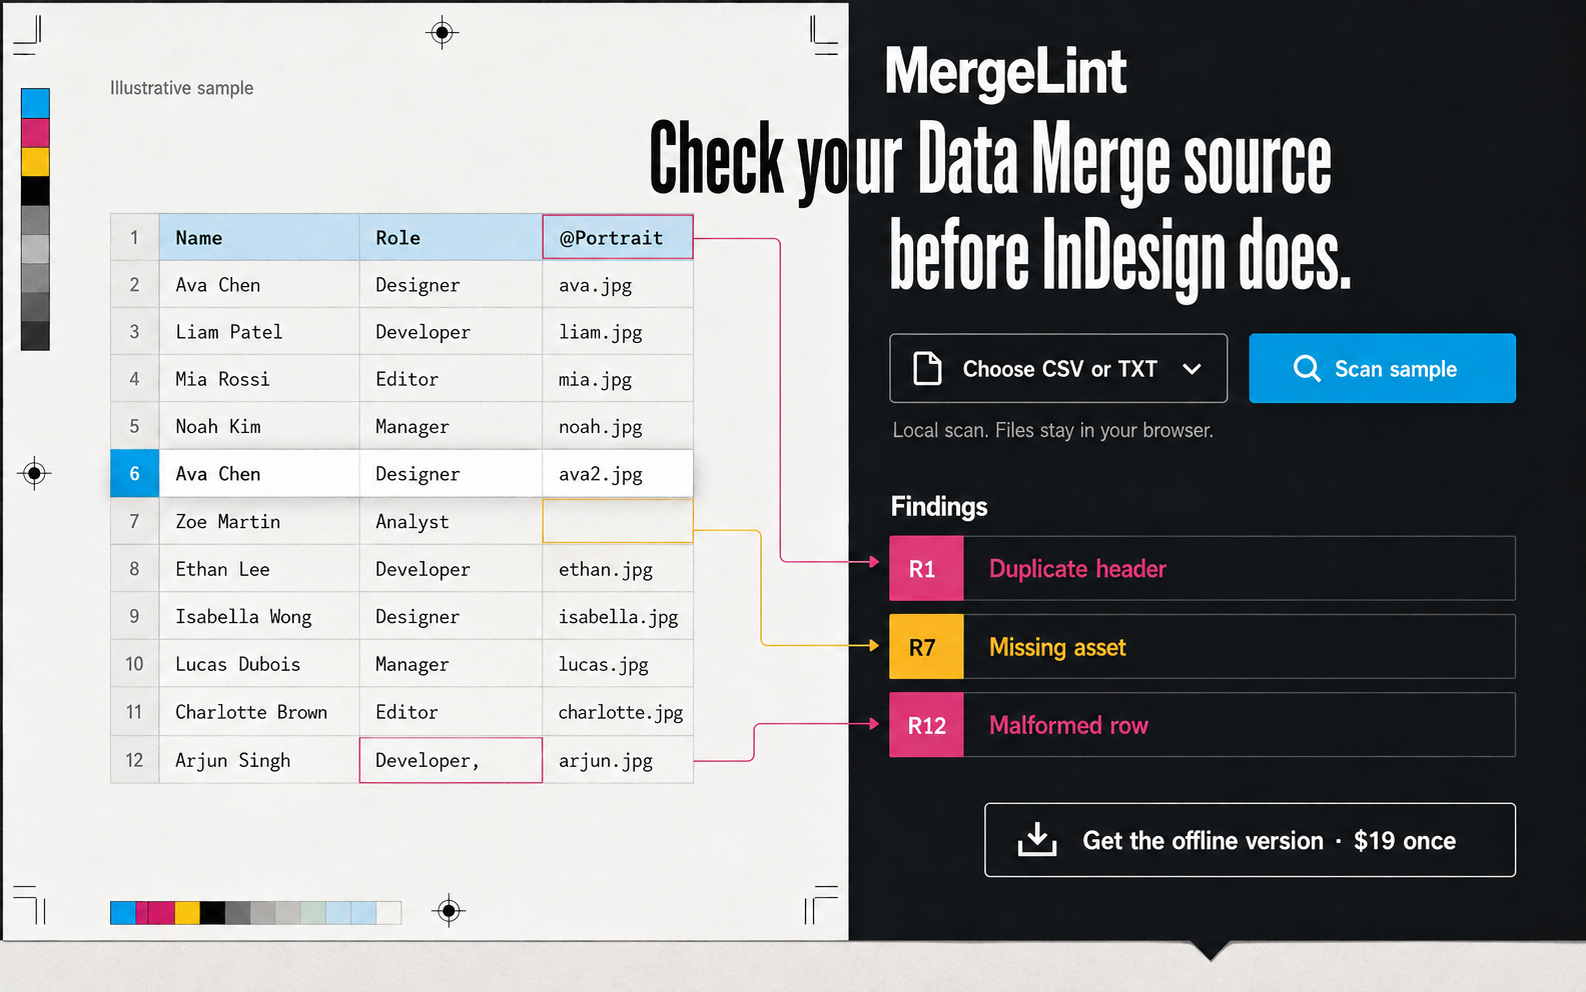Open the R7 Missing asset finding
The height and width of the screenshot is (992, 1586).
point(1202,647)
